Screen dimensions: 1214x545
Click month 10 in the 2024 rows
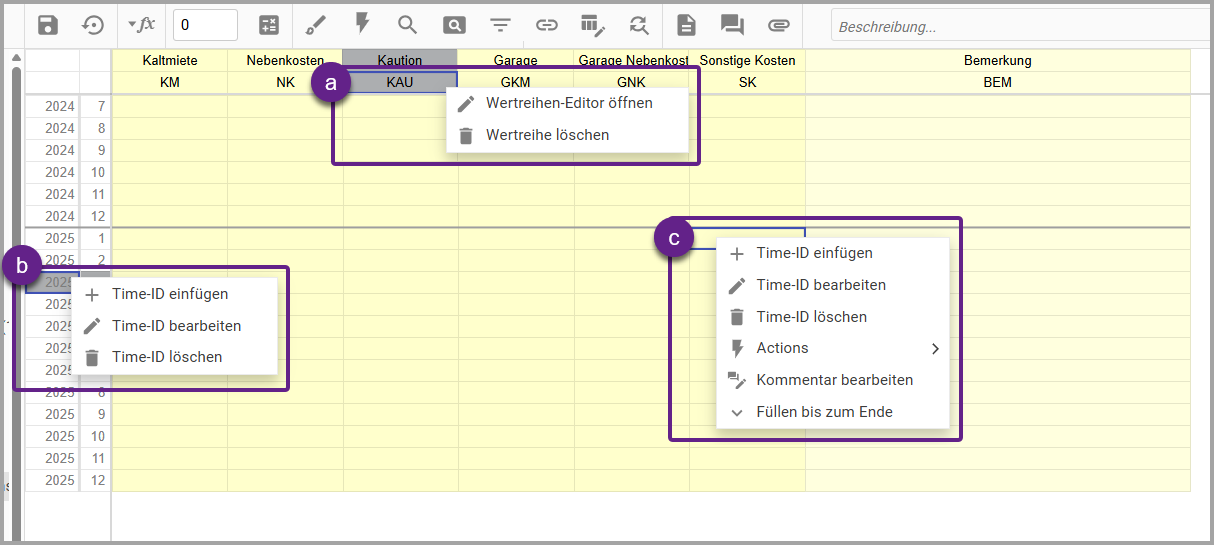point(95,172)
